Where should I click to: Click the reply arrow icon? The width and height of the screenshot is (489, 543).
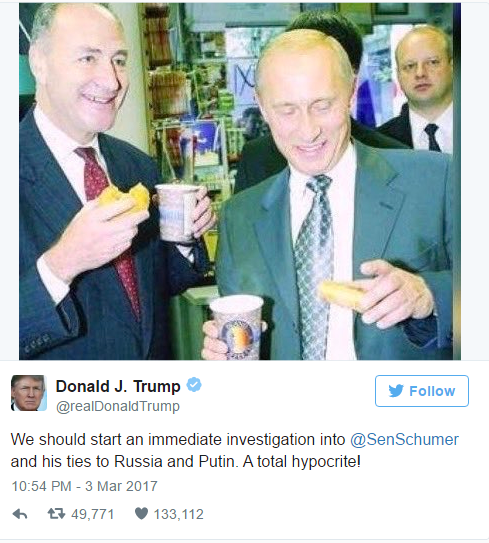tap(20, 514)
